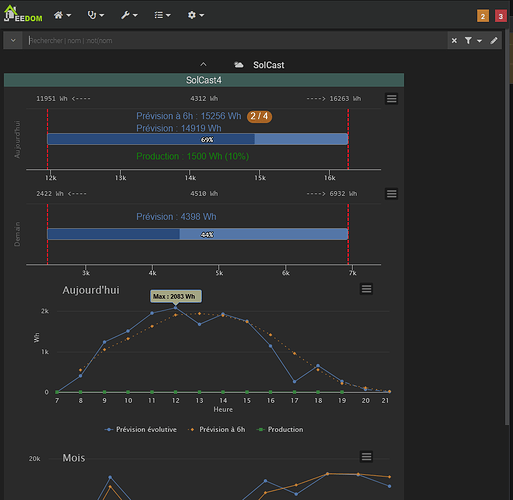Screen dimensions: 513x500
Task: Open red notification badge showing 3
Action: click(501, 16)
